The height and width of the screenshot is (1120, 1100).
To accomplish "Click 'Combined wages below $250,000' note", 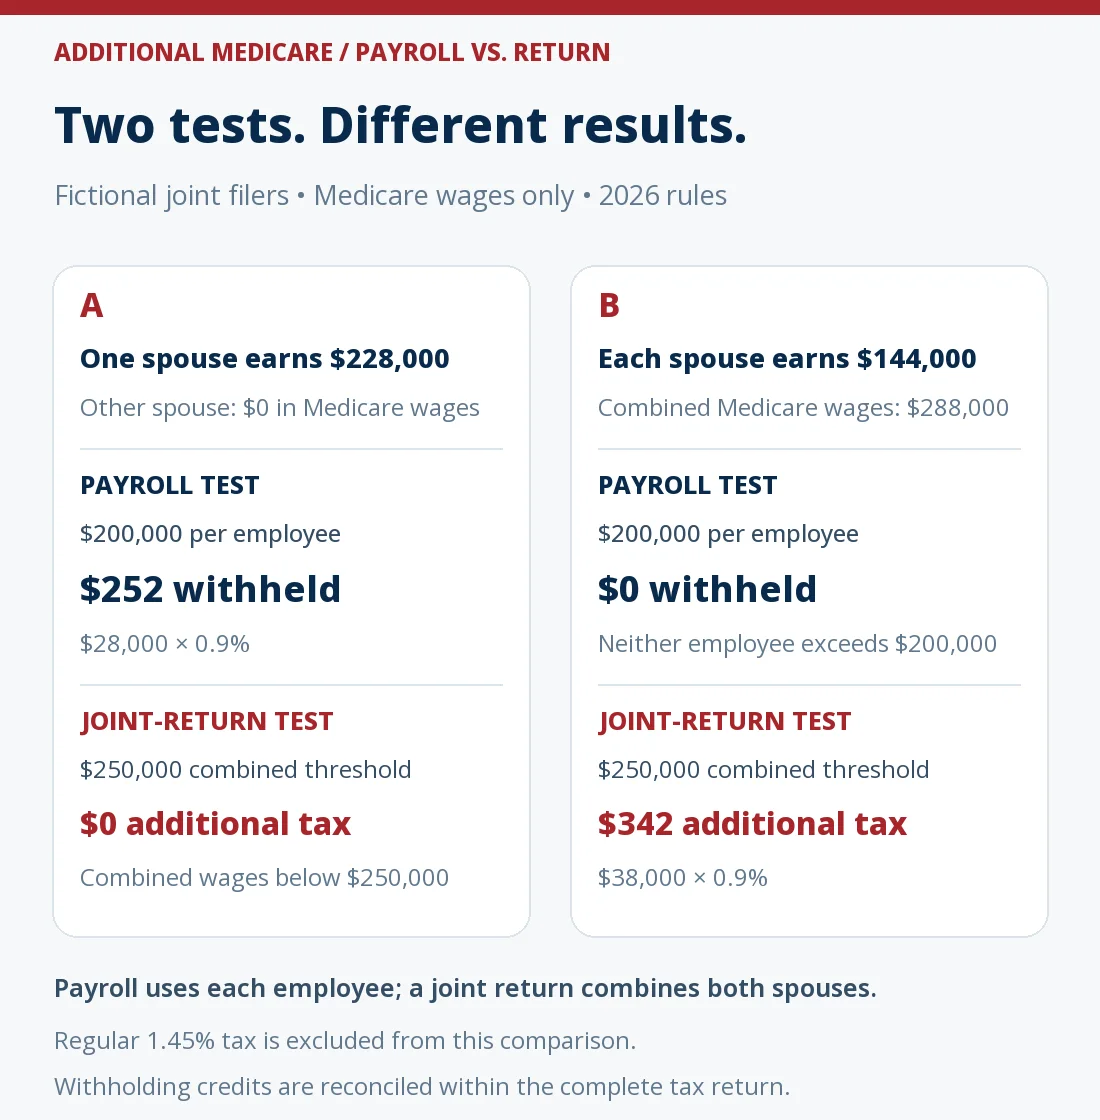I will pos(264,877).
